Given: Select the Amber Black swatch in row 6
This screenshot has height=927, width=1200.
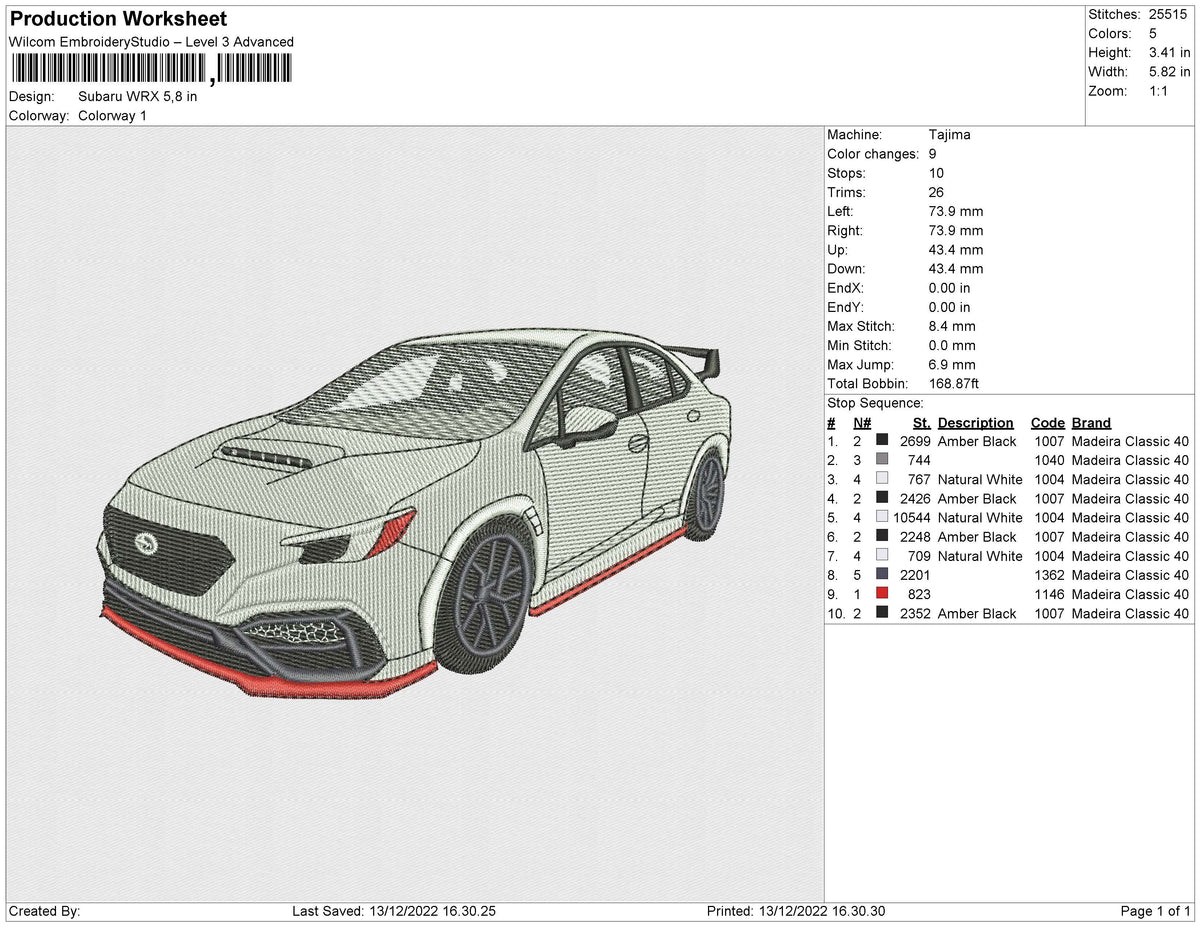Looking at the screenshot, I should pyautogui.click(x=882, y=537).
